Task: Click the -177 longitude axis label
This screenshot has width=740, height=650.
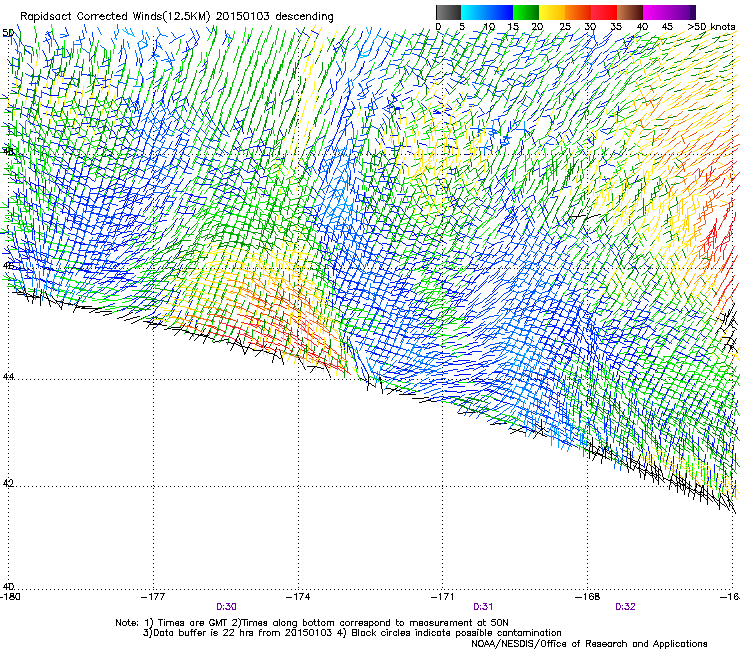Action: pos(153,597)
